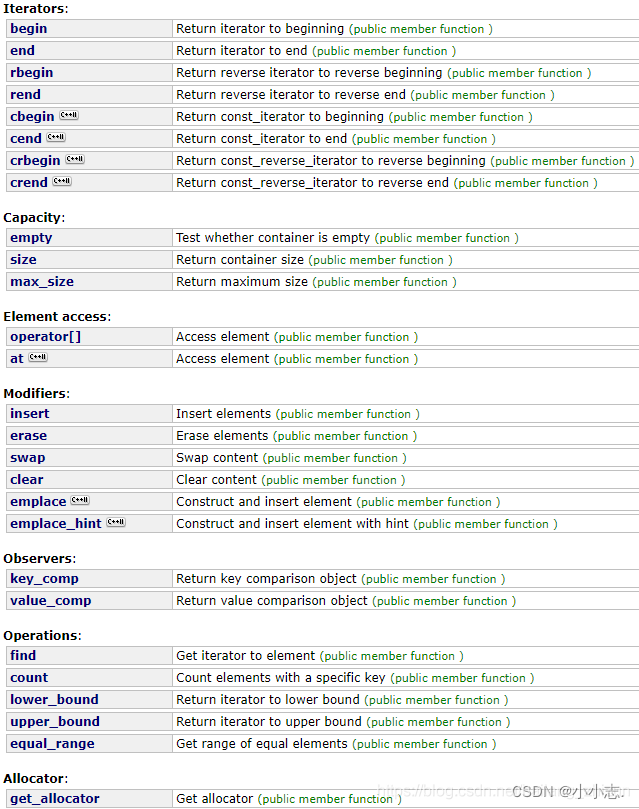Follow the equal_range link
The image size is (639, 809).
pyautogui.click(x=52, y=743)
